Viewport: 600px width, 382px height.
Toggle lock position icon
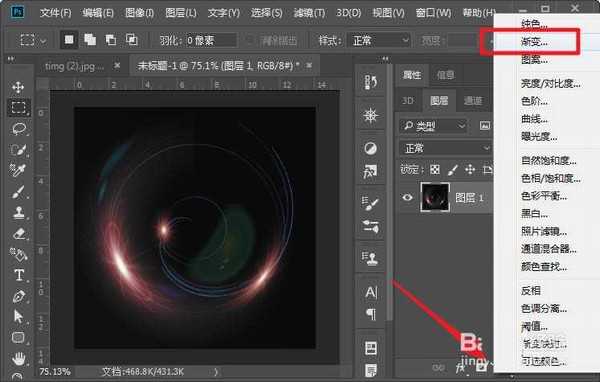point(470,170)
